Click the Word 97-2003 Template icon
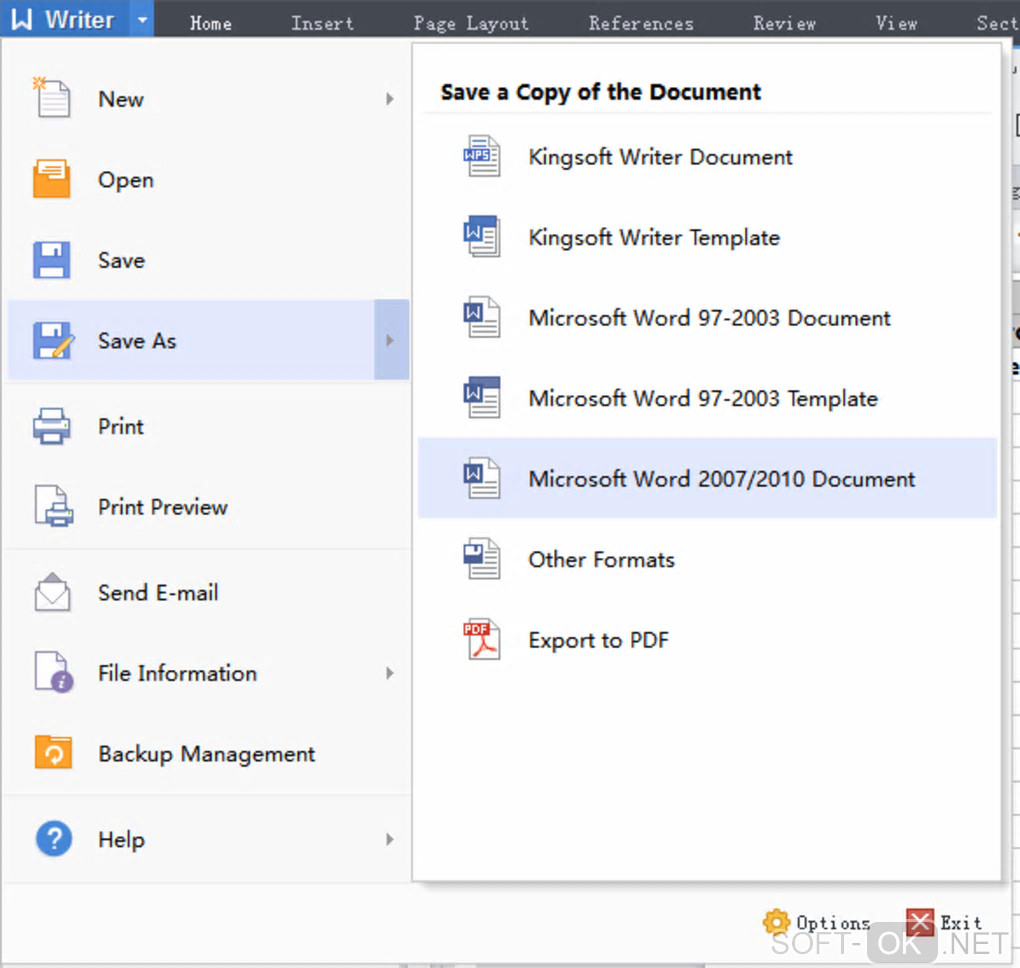Screen dimensions: 1020x968 coord(481,397)
